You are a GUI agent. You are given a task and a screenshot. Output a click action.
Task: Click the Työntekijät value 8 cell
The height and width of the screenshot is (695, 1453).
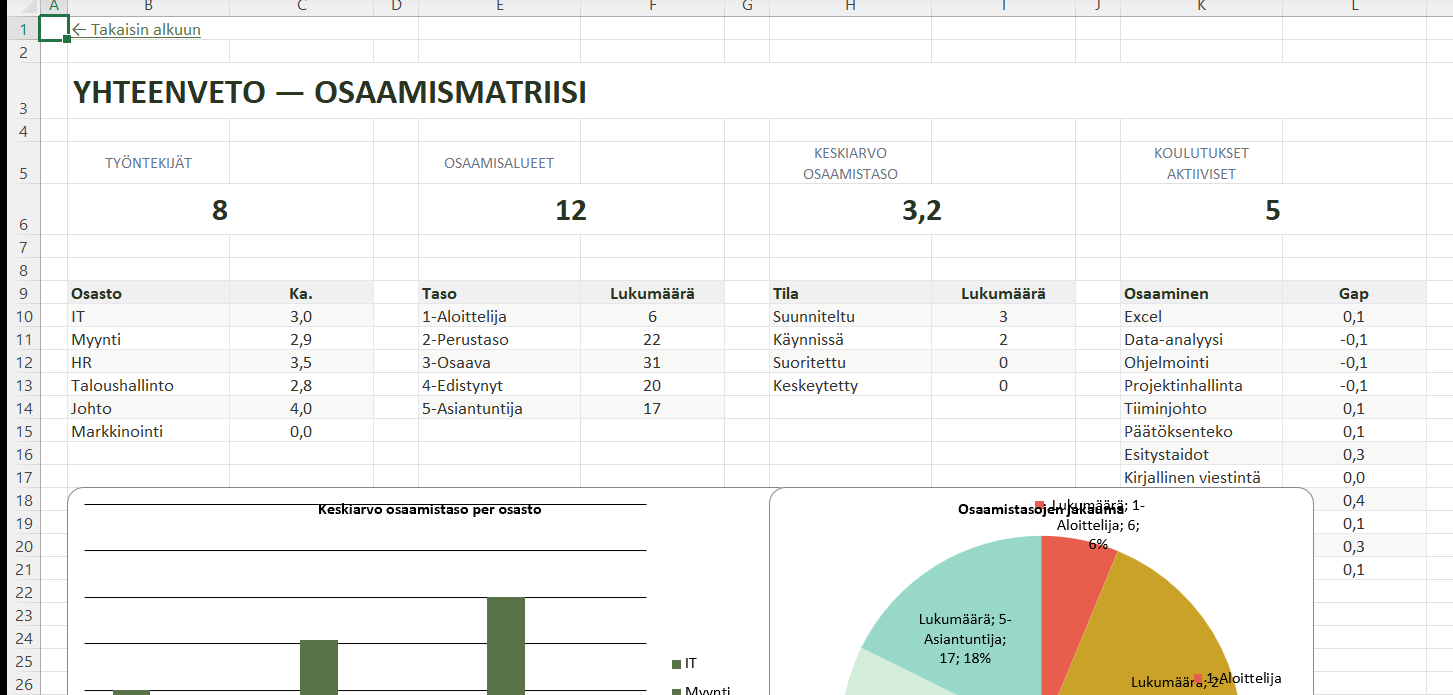(x=220, y=210)
